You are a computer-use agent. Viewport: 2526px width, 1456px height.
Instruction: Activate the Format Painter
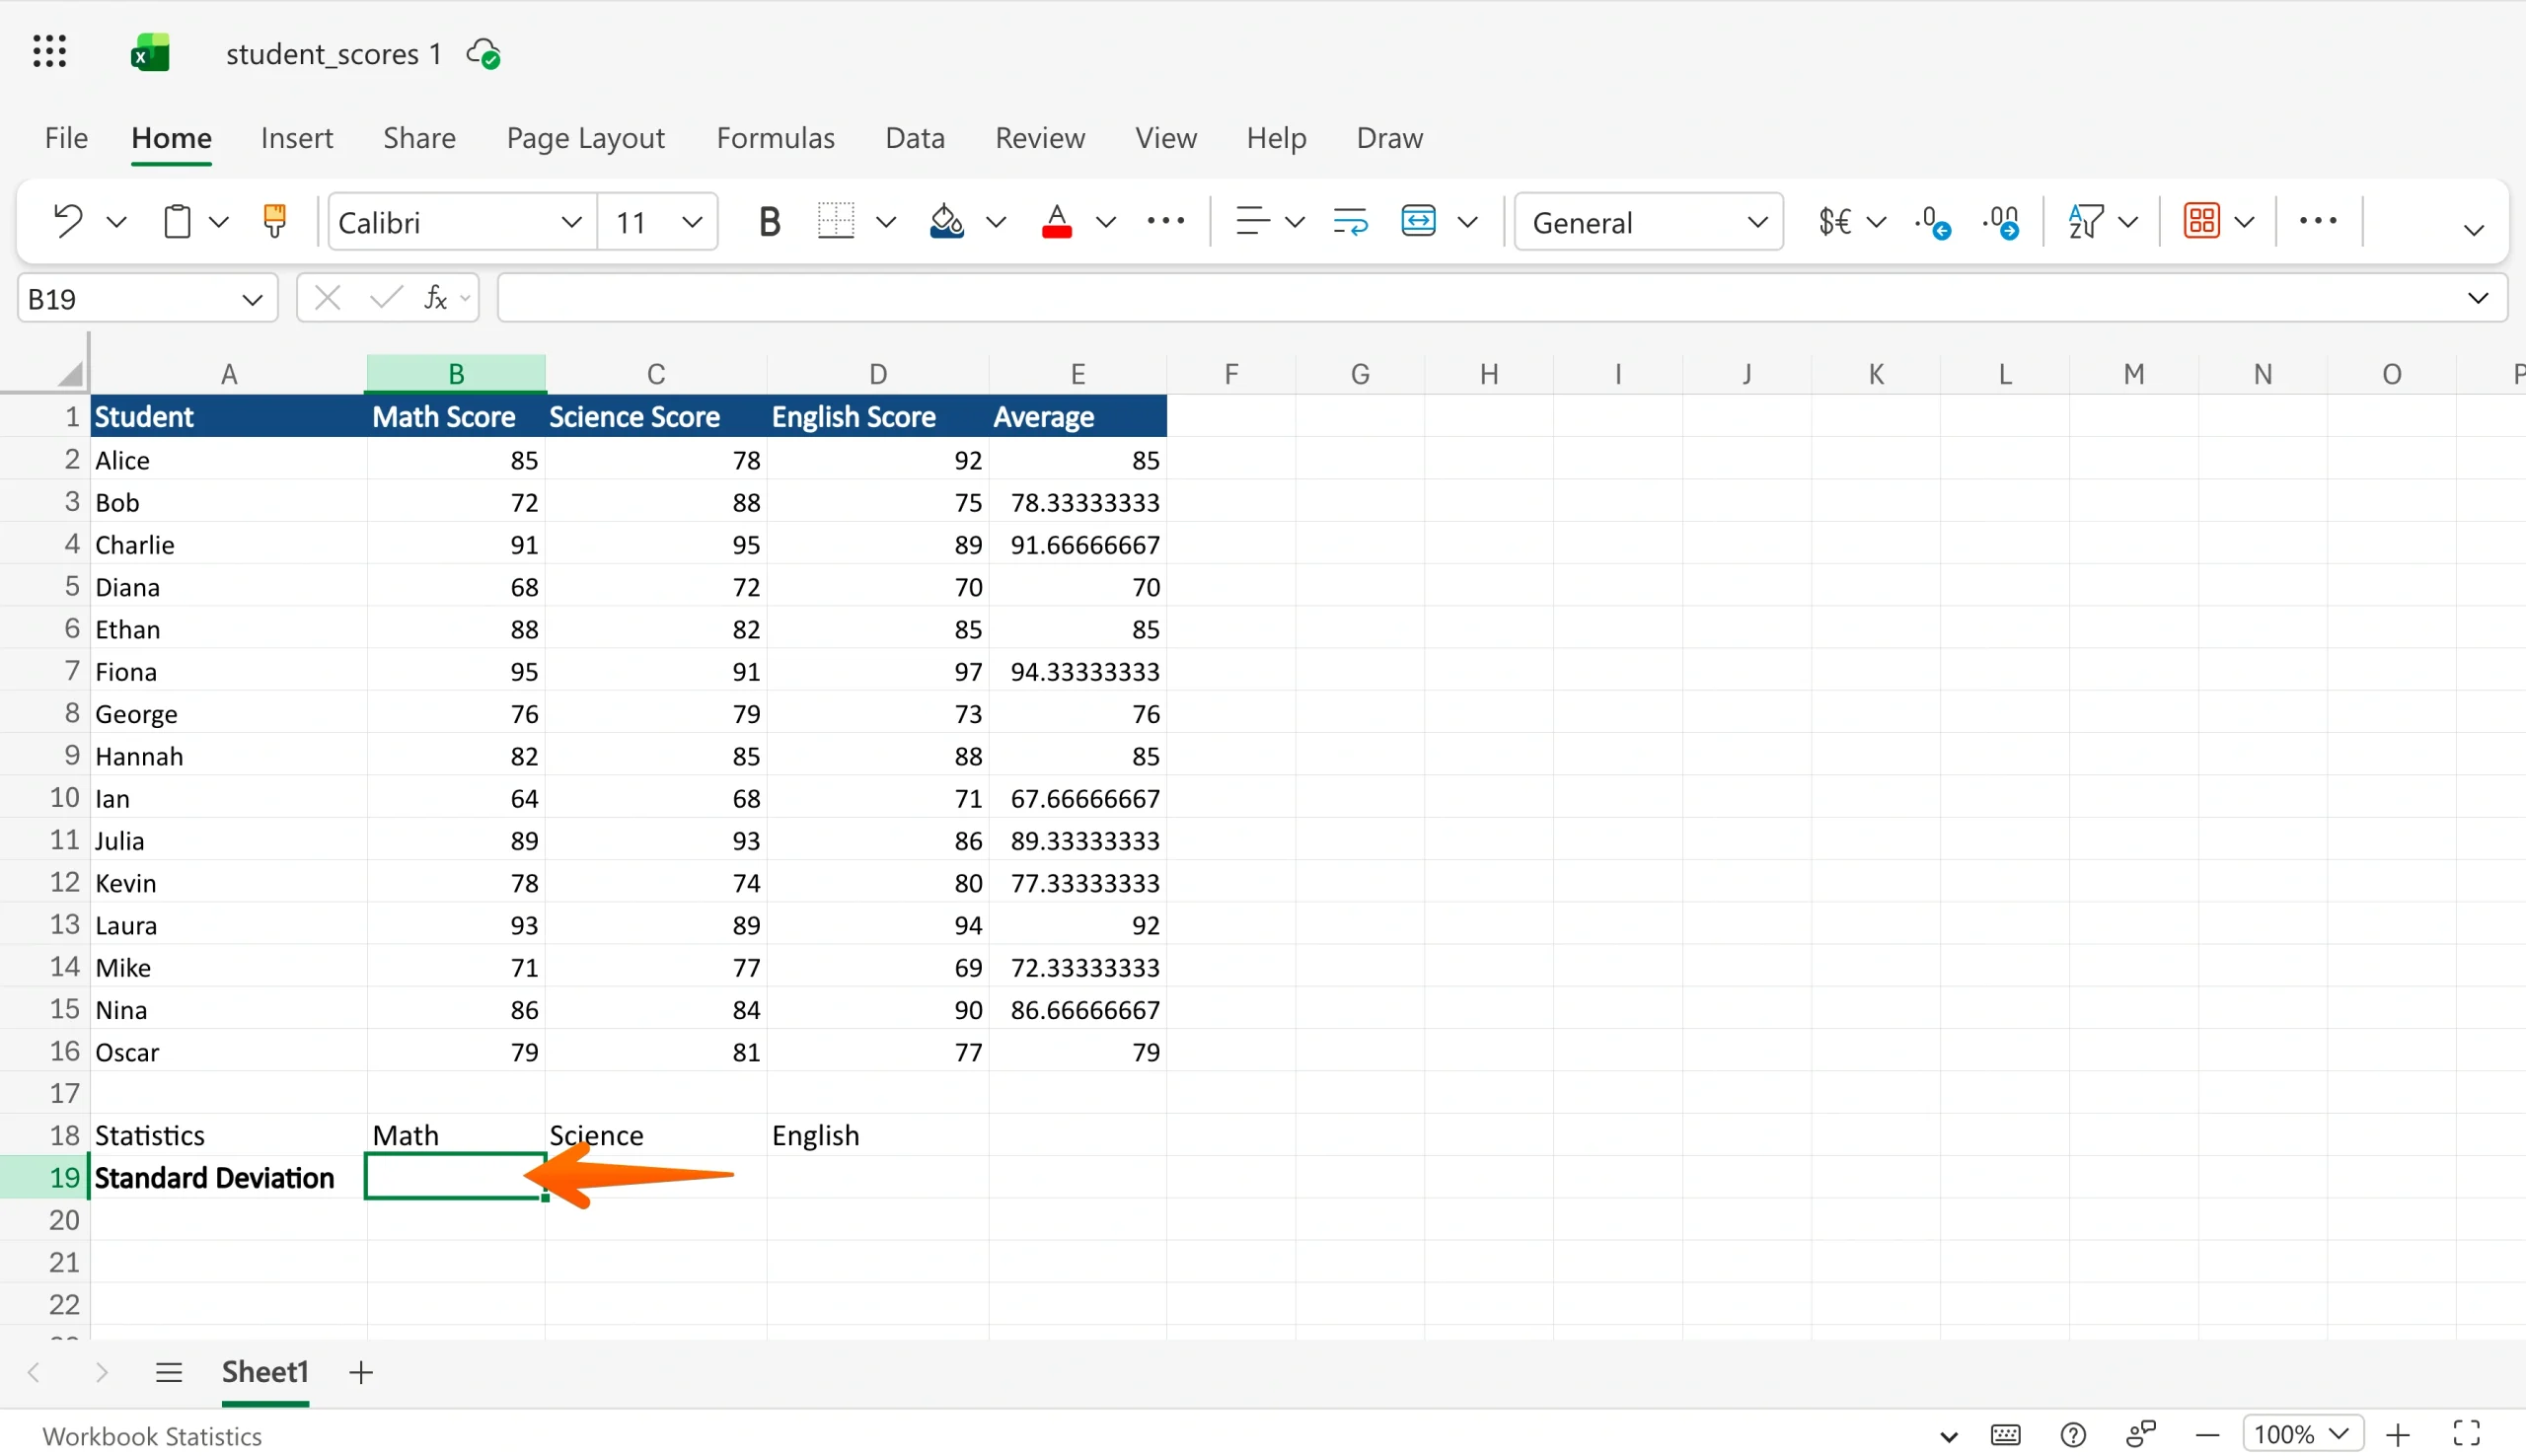click(274, 221)
